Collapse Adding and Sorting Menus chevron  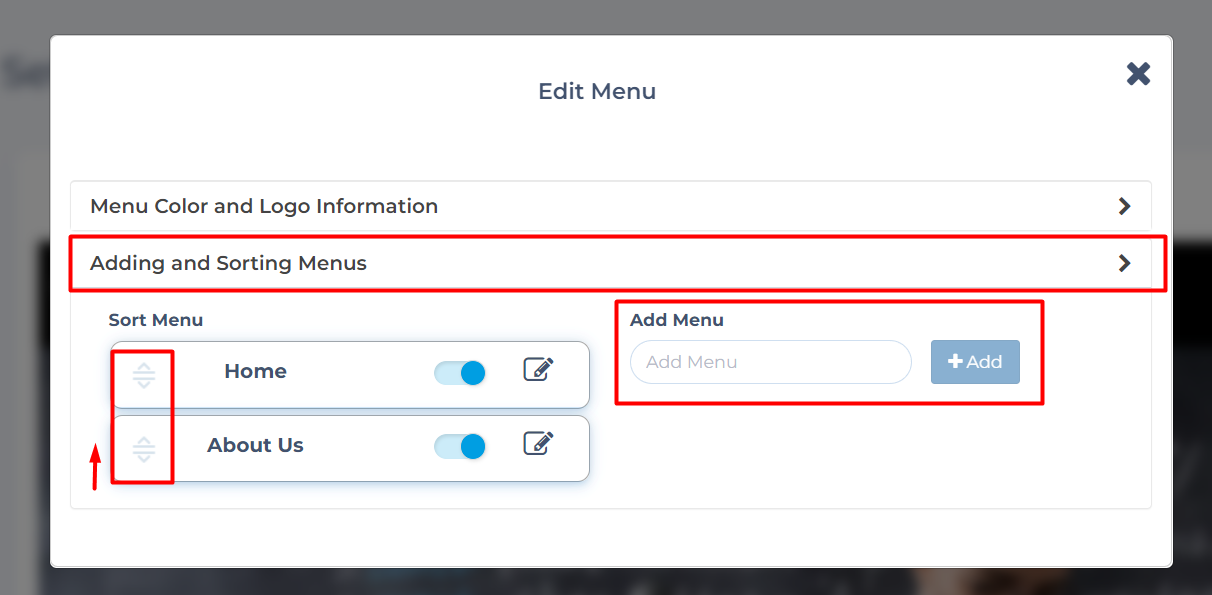click(x=1125, y=263)
